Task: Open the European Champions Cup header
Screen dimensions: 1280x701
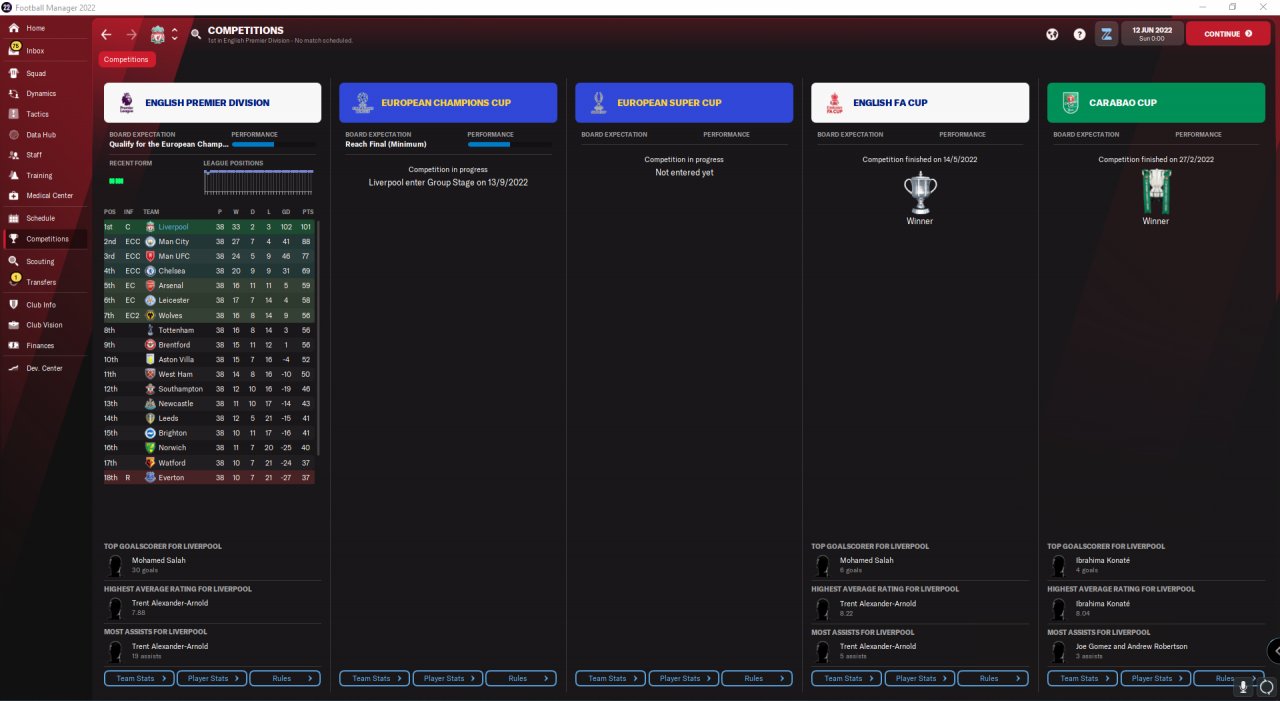Action: [x=448, y=102]
